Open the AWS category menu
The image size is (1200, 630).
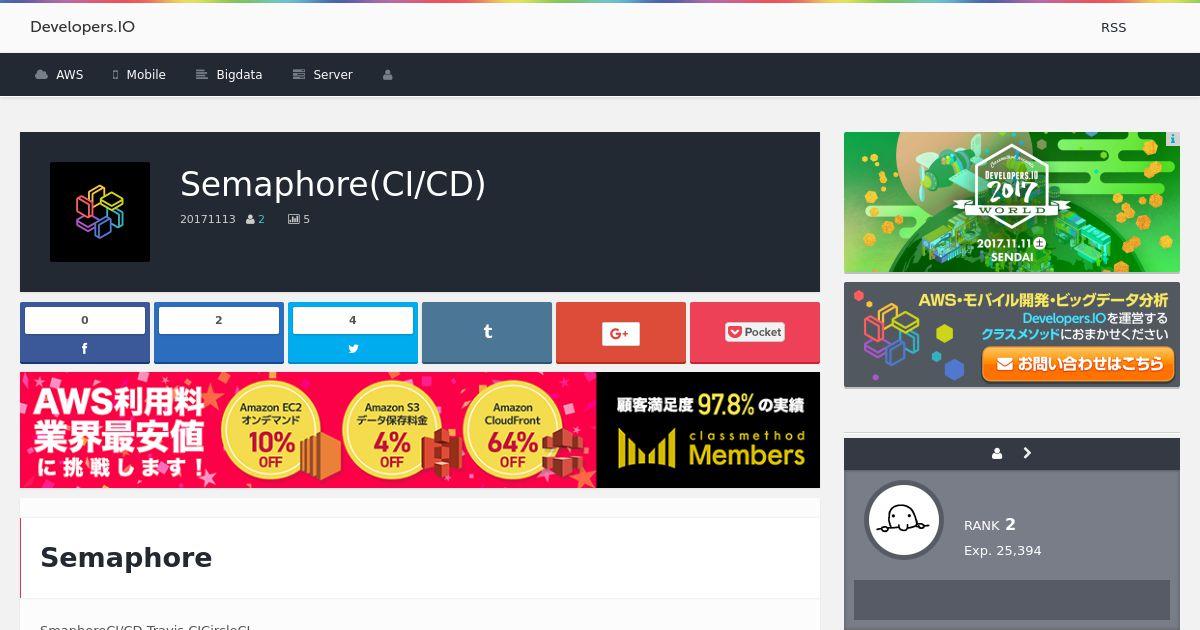(59, 75)
